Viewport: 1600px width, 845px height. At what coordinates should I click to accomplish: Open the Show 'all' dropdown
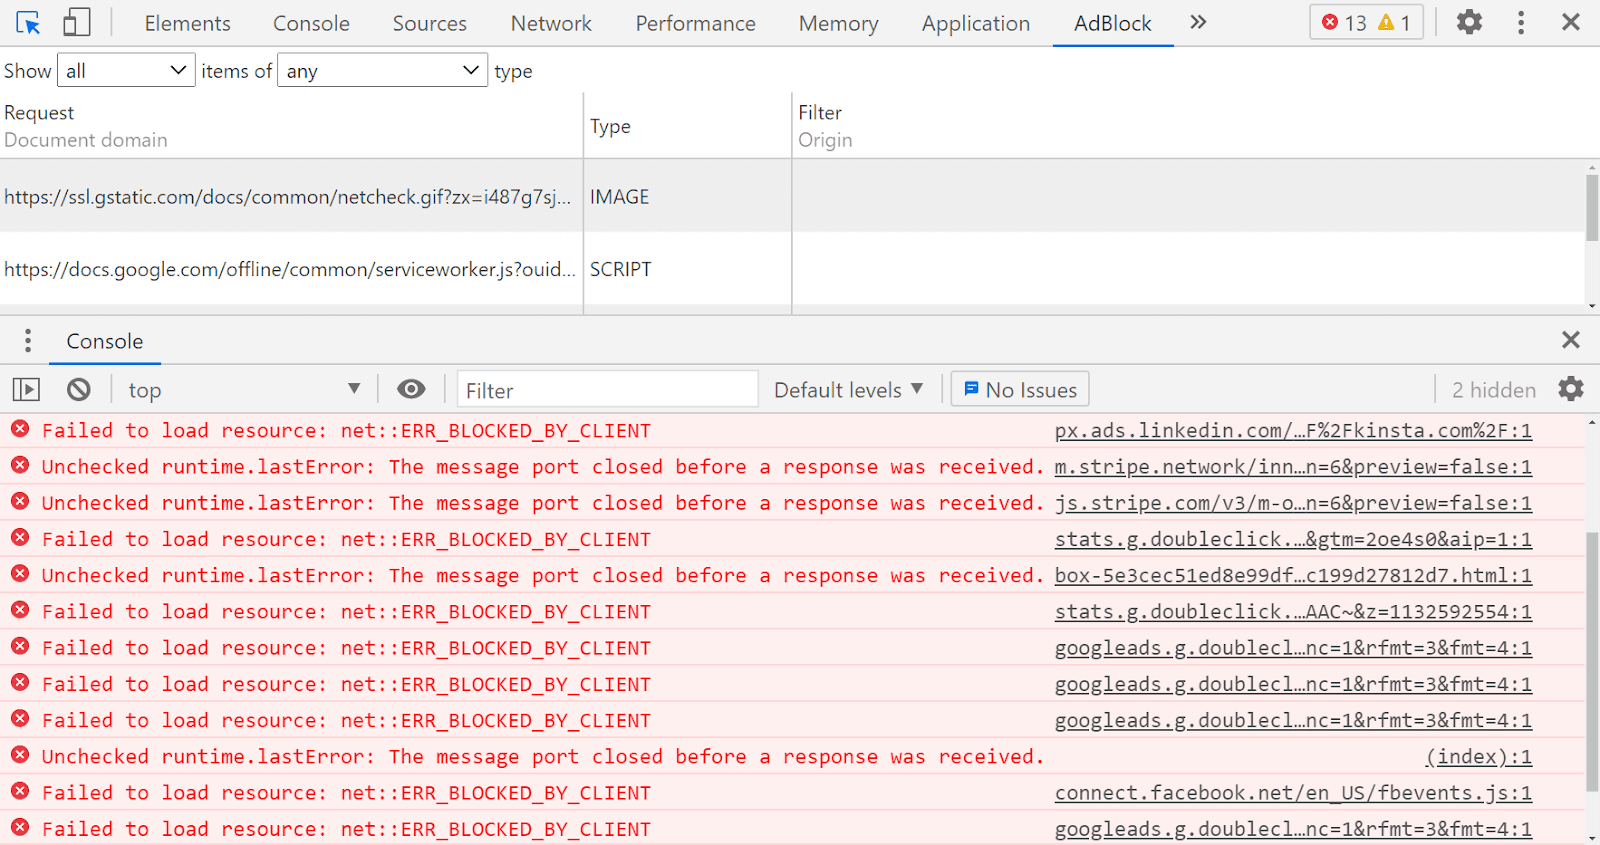point(126,71)
